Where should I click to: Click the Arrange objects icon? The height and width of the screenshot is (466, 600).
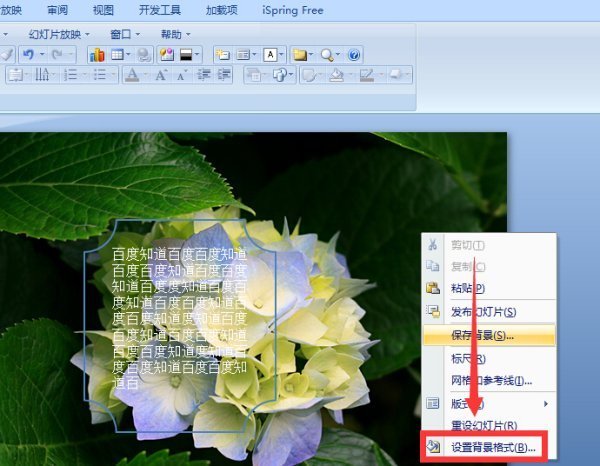click(253, 75)
